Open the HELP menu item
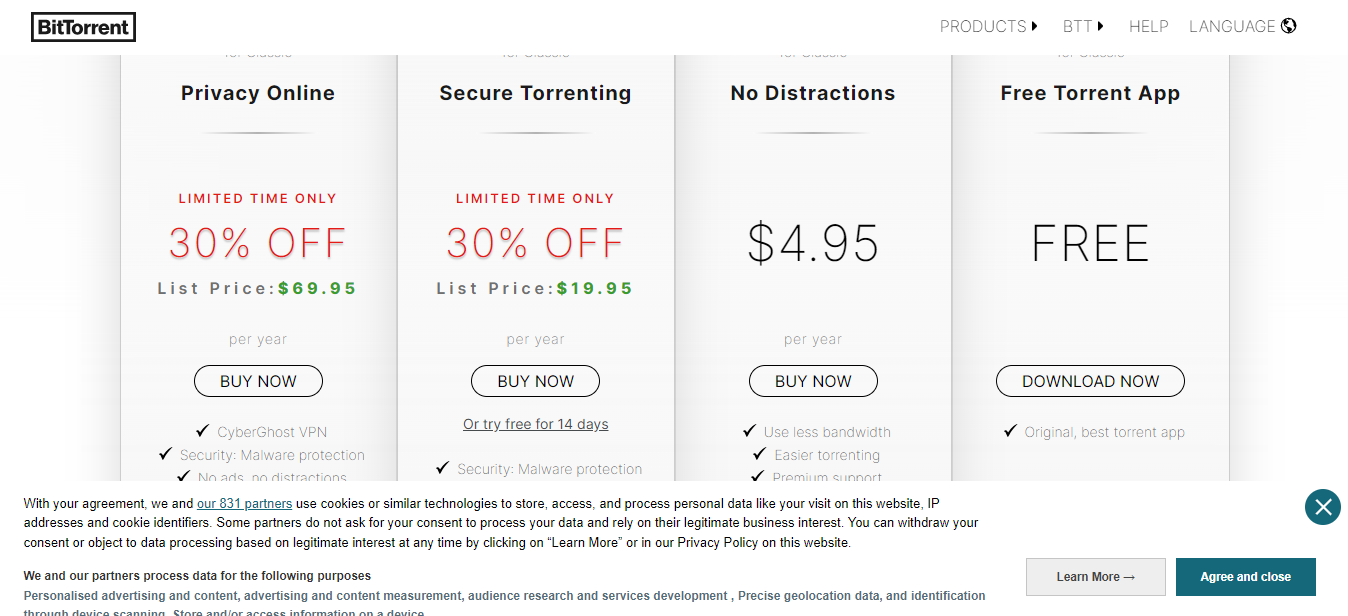The width and height of the screenshot is (1348, 616). pos(1148,27)
